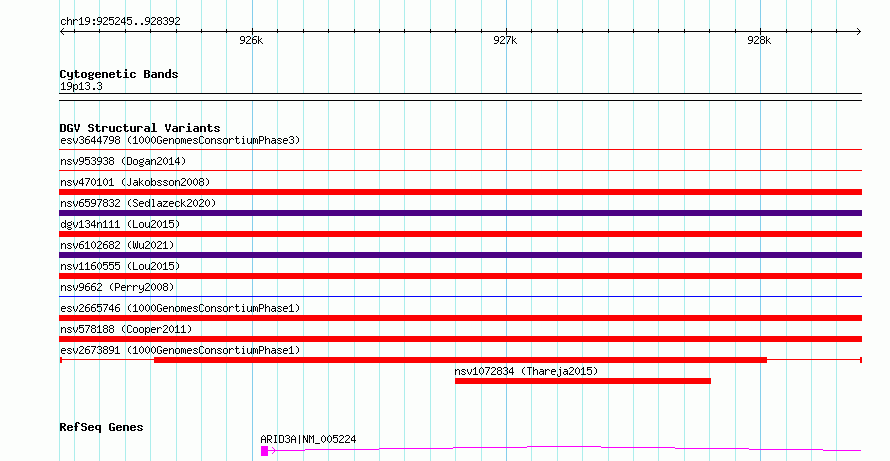The image size is (890, 461).
Task: Select the DGV Structural Variants track title
Action: 140,128
